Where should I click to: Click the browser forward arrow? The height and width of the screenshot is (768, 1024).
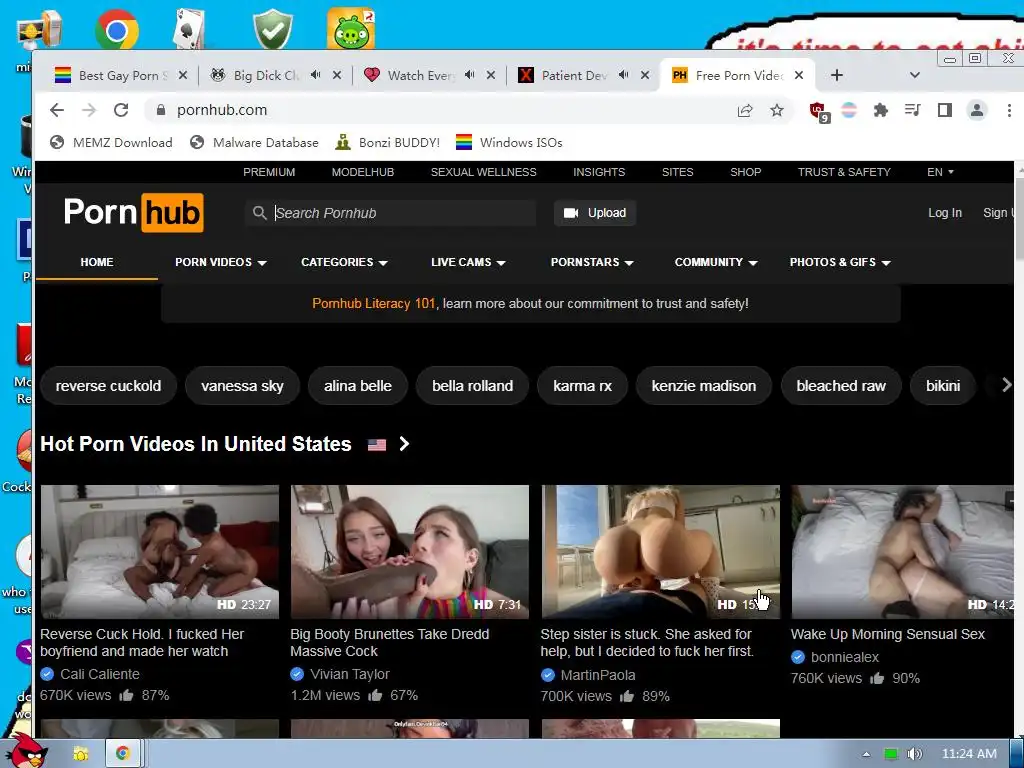[x=89, y=110]
